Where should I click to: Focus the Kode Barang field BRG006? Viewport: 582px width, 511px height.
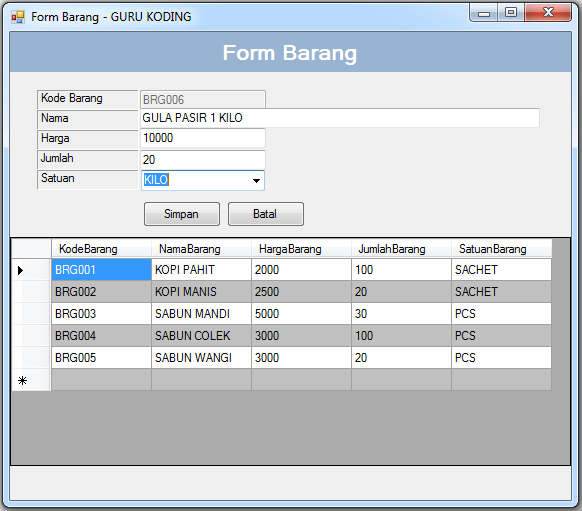coord(203,99)
